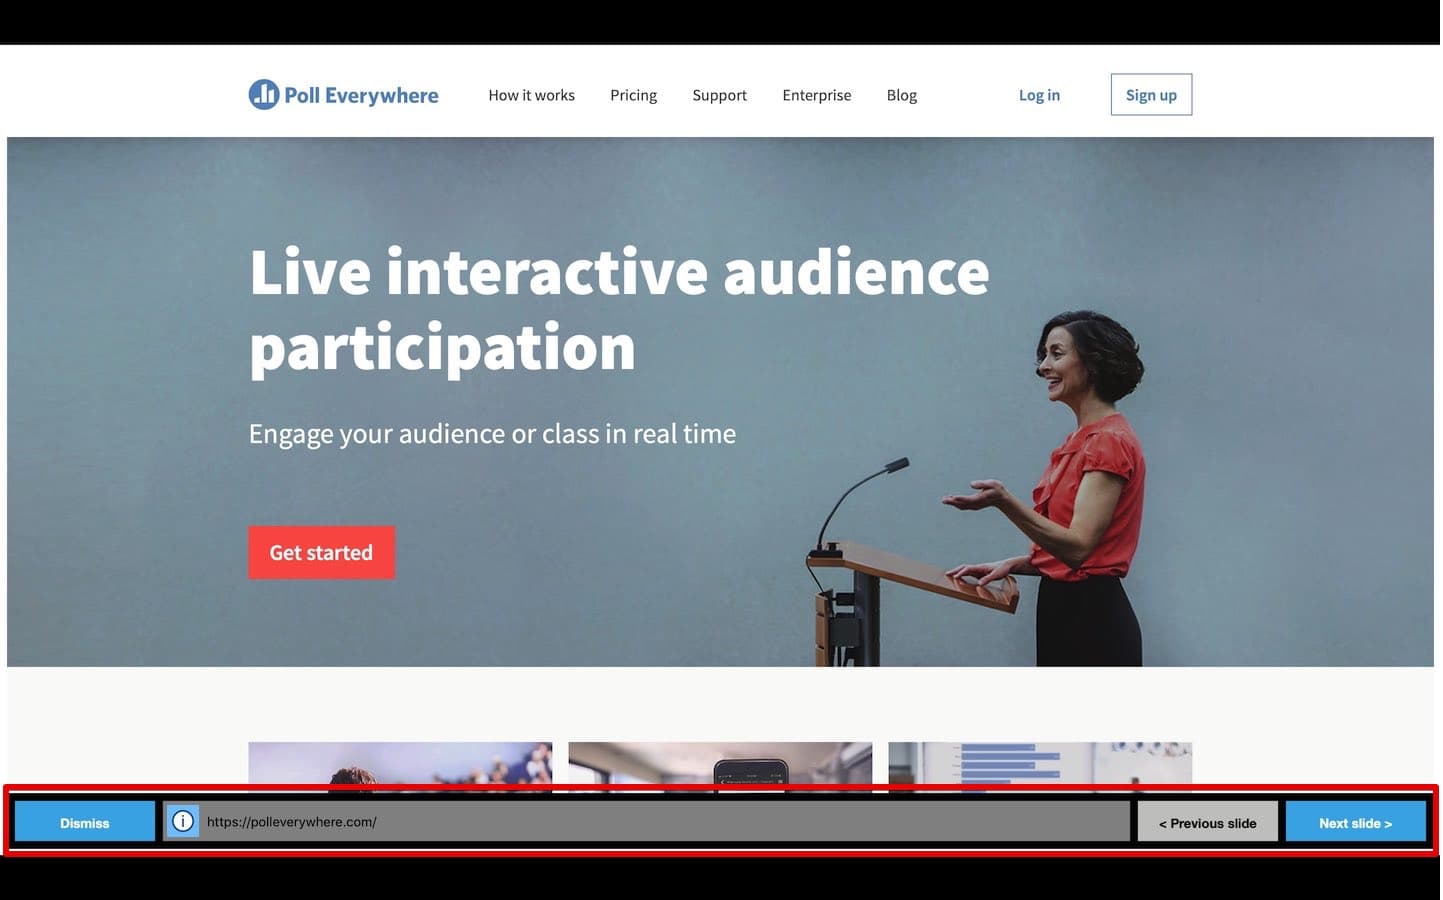Click the Log in link
Viewport: 1443px width, 900px height.
point(1038,95)
